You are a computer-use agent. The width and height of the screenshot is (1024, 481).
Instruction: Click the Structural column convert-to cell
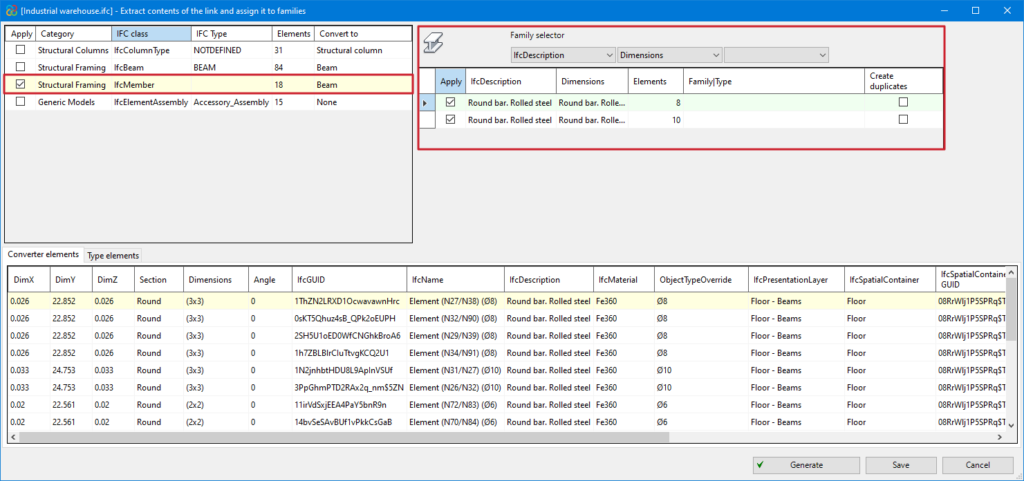(x=362, y=50)
